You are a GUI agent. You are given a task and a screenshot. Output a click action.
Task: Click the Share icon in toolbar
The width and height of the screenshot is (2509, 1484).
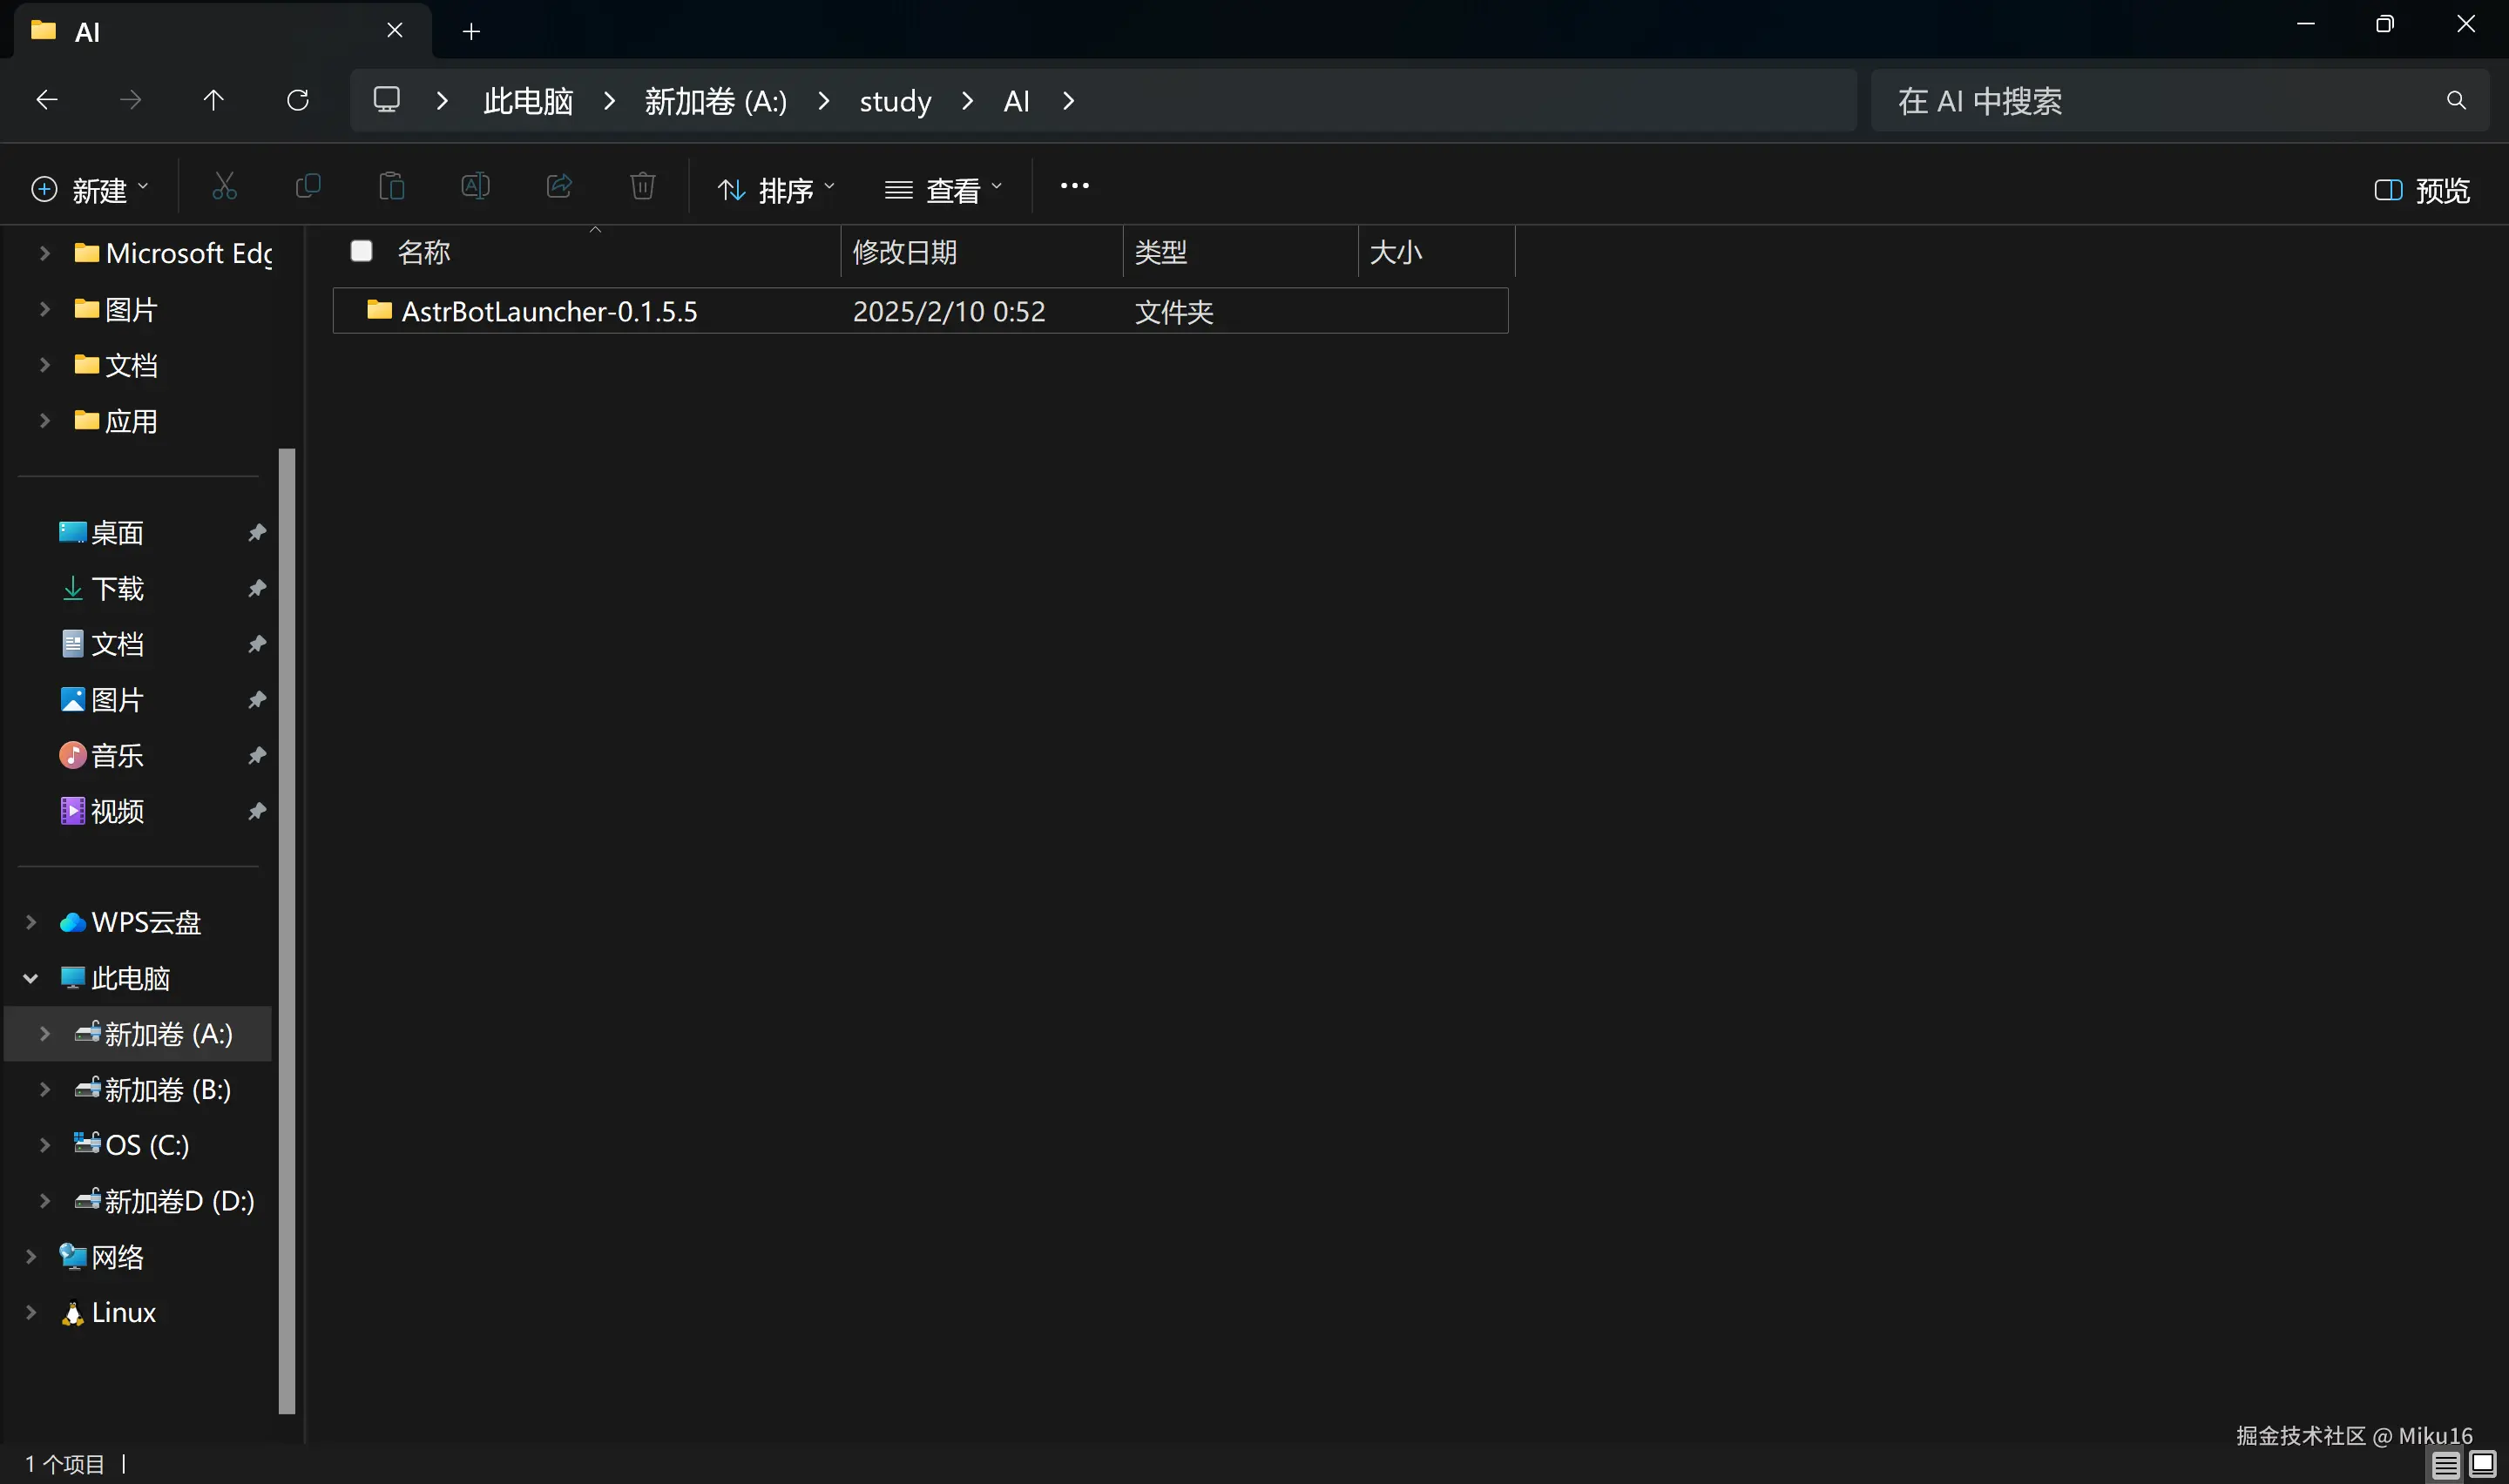click(559, 187)
